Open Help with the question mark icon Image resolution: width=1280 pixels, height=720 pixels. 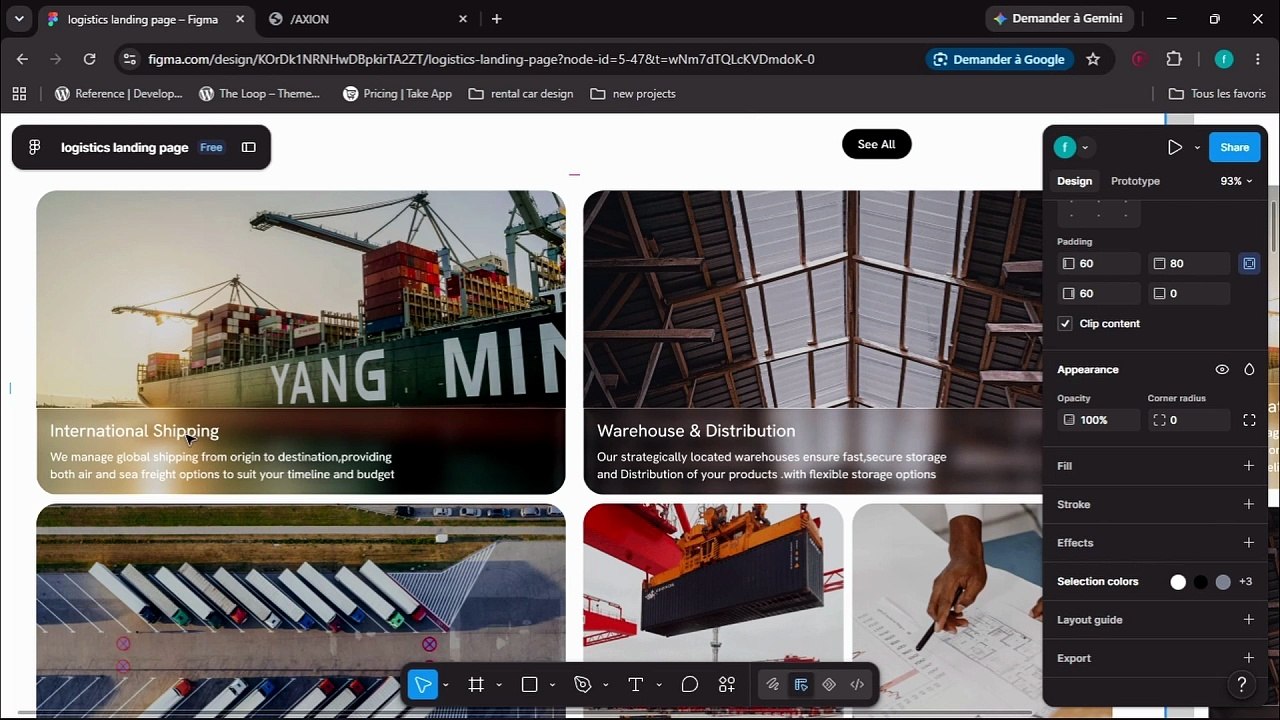pos(1242,685)
